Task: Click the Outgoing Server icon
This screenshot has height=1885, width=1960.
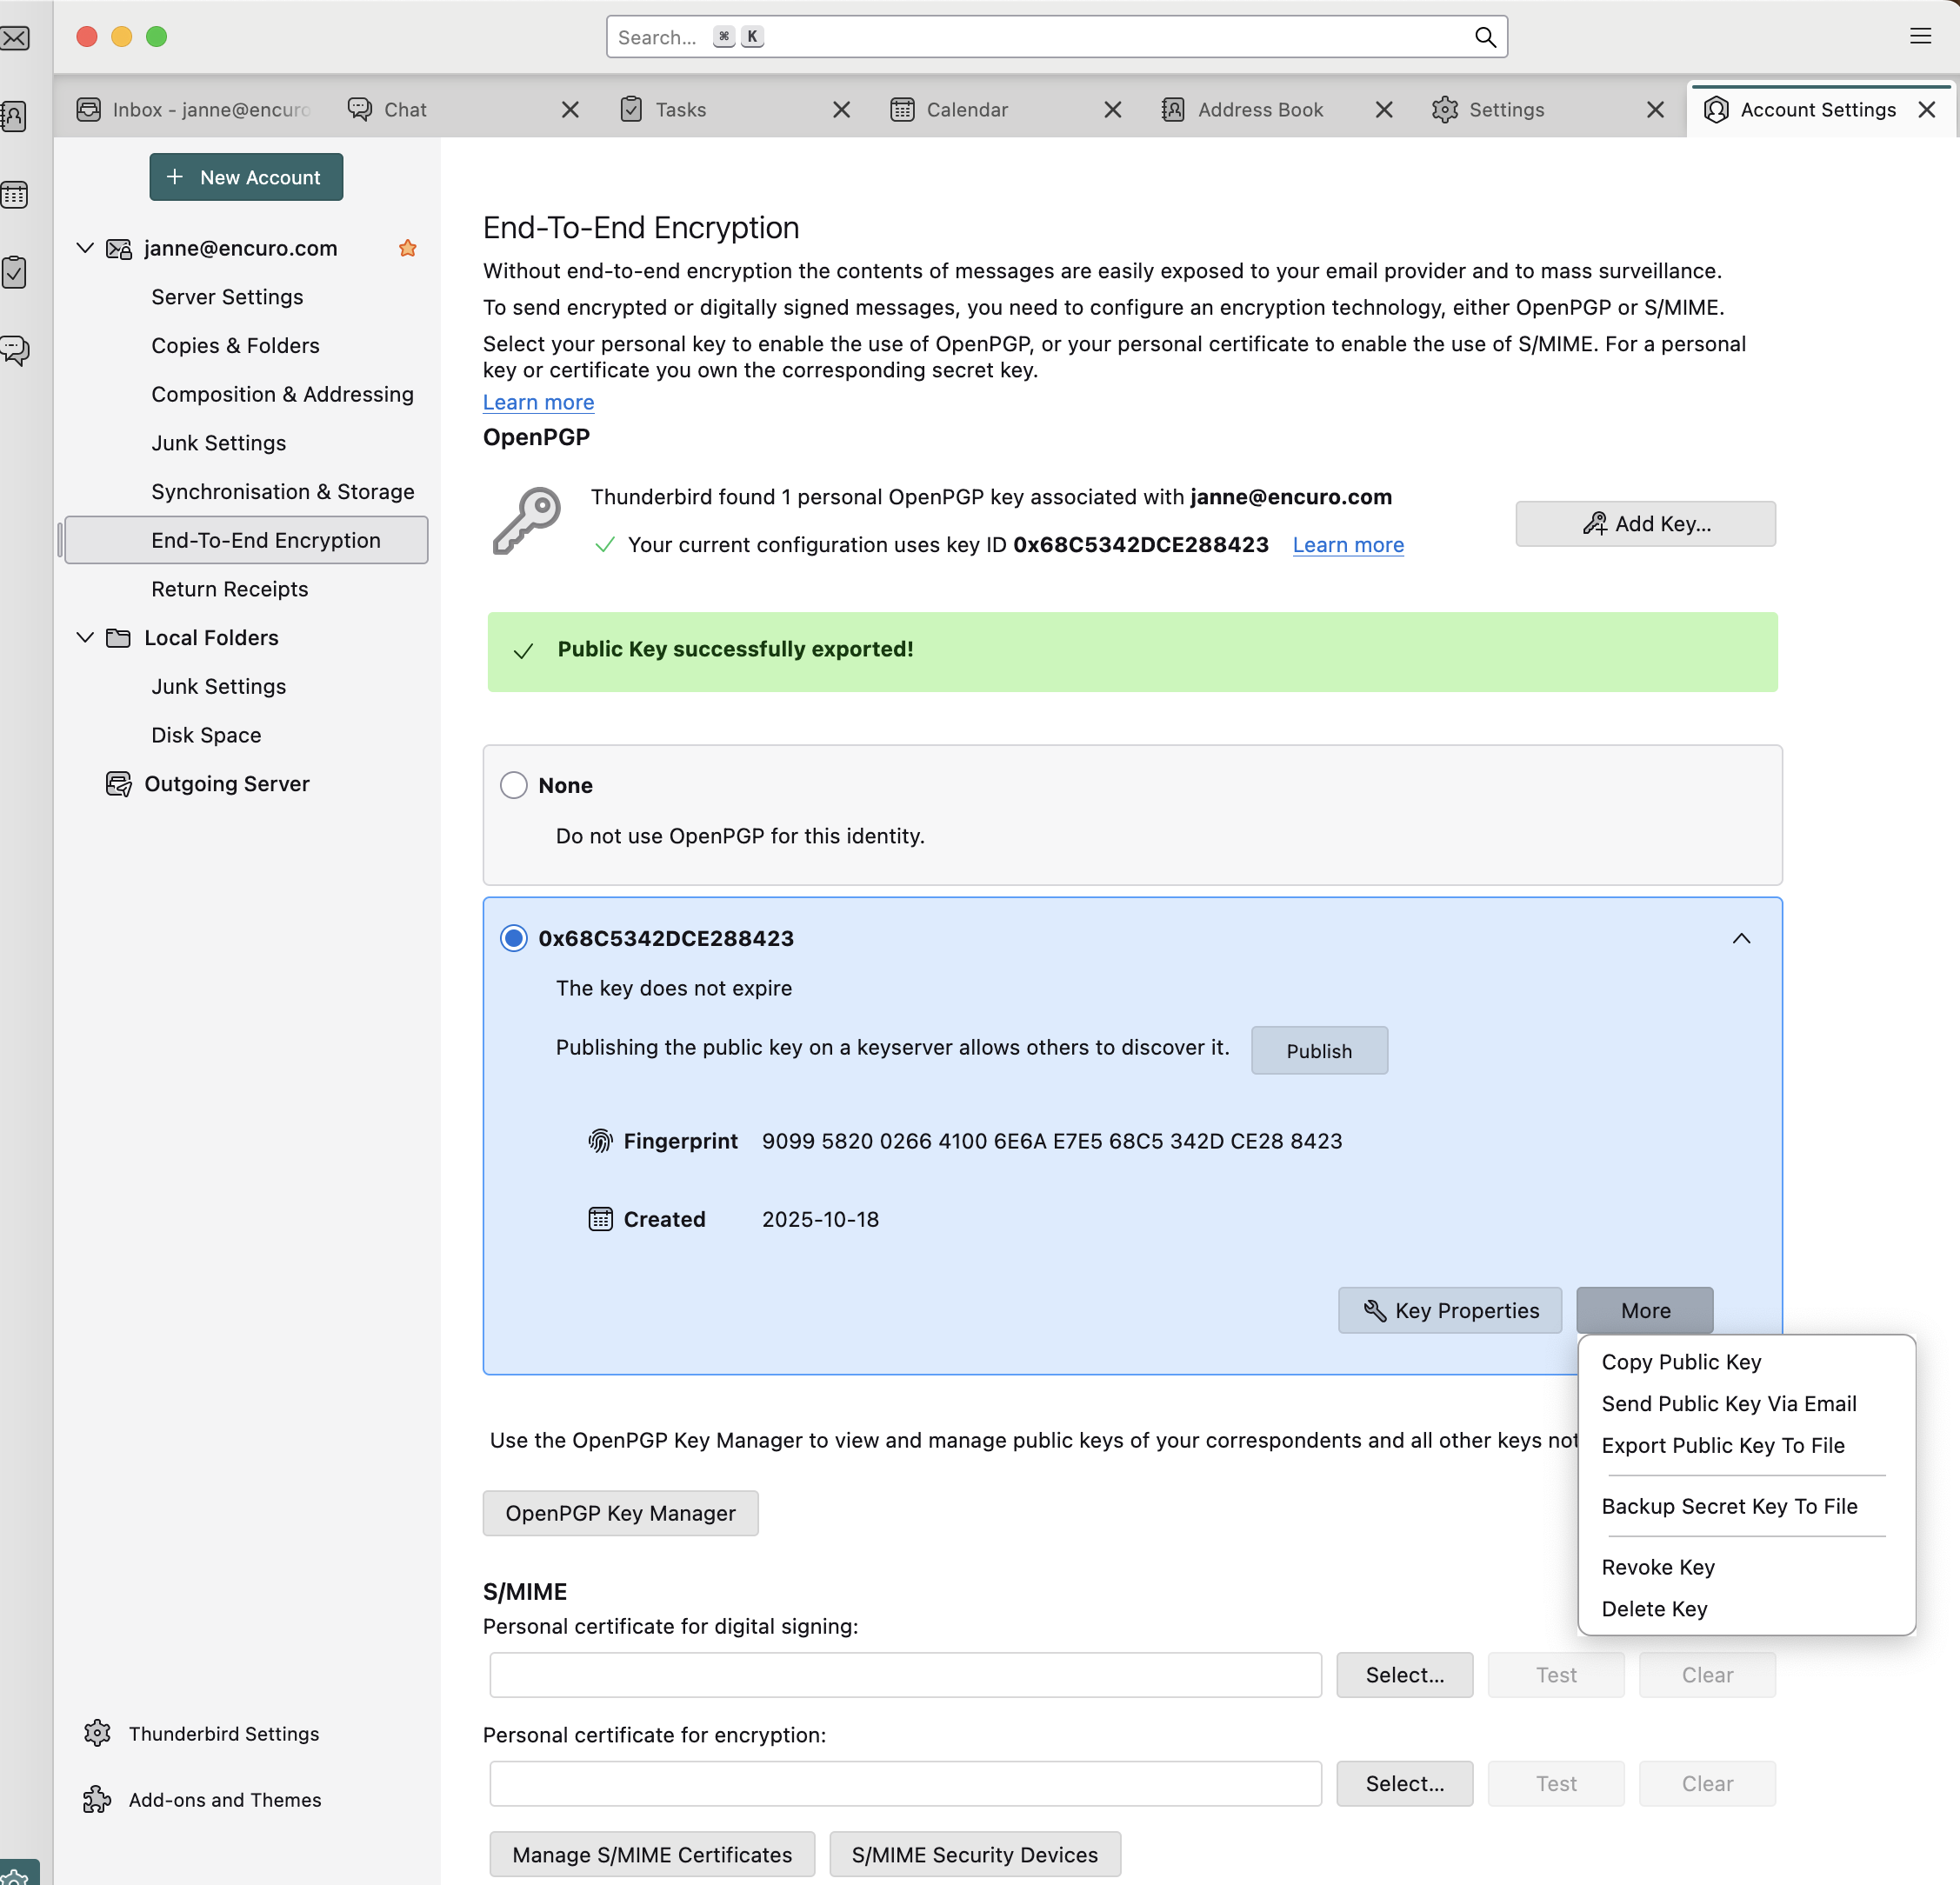Action: point(119,784)
